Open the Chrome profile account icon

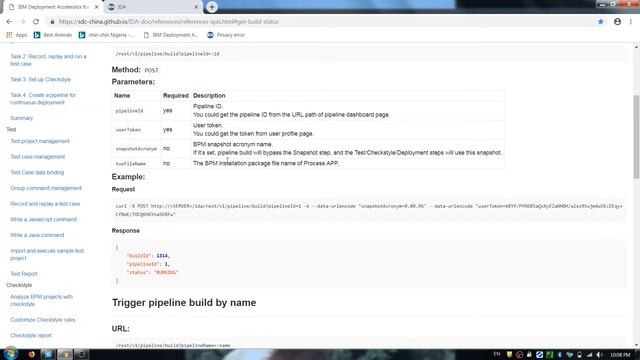tap(618, 22)
